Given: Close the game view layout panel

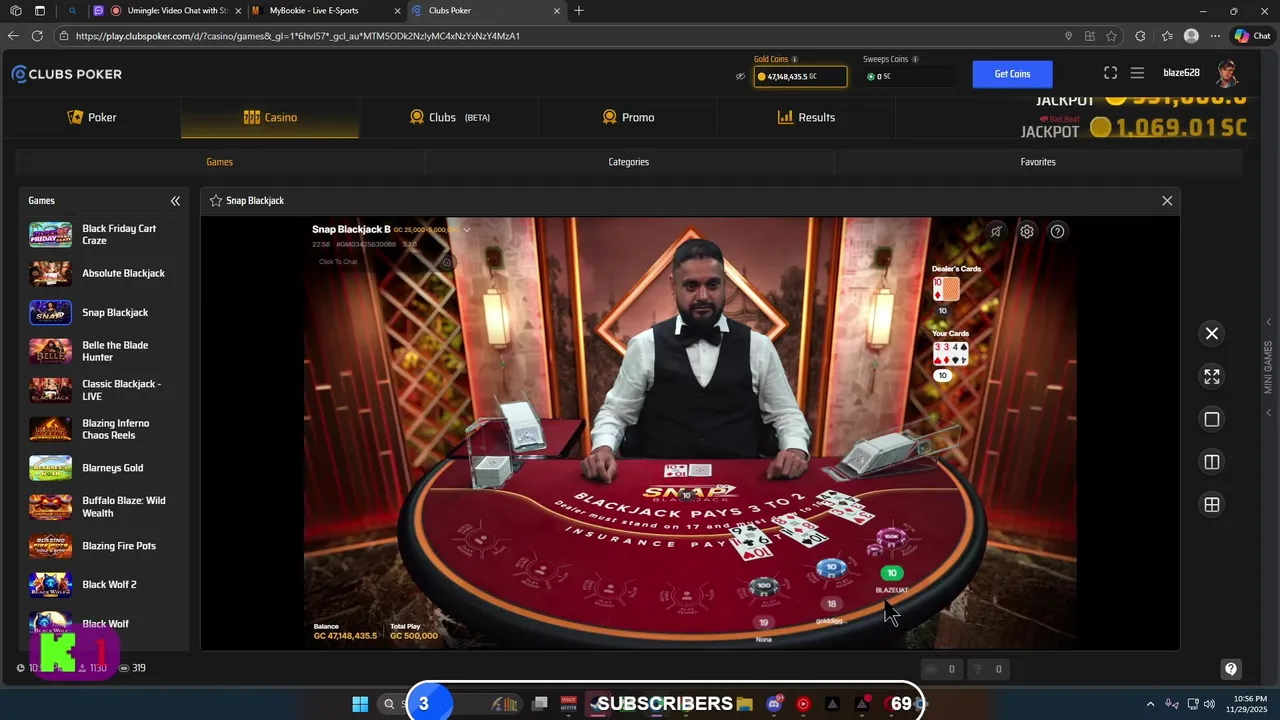Looking at the screenshot, I should (1212, 333).
